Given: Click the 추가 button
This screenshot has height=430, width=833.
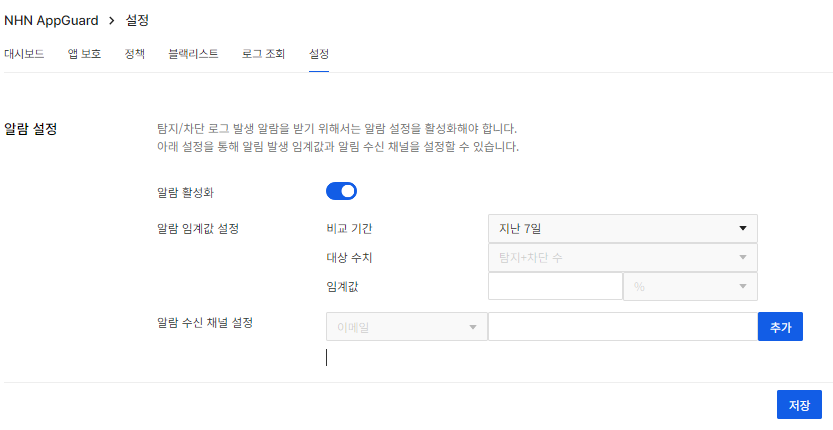Looking at the screenshot, I should click(780, 327).
